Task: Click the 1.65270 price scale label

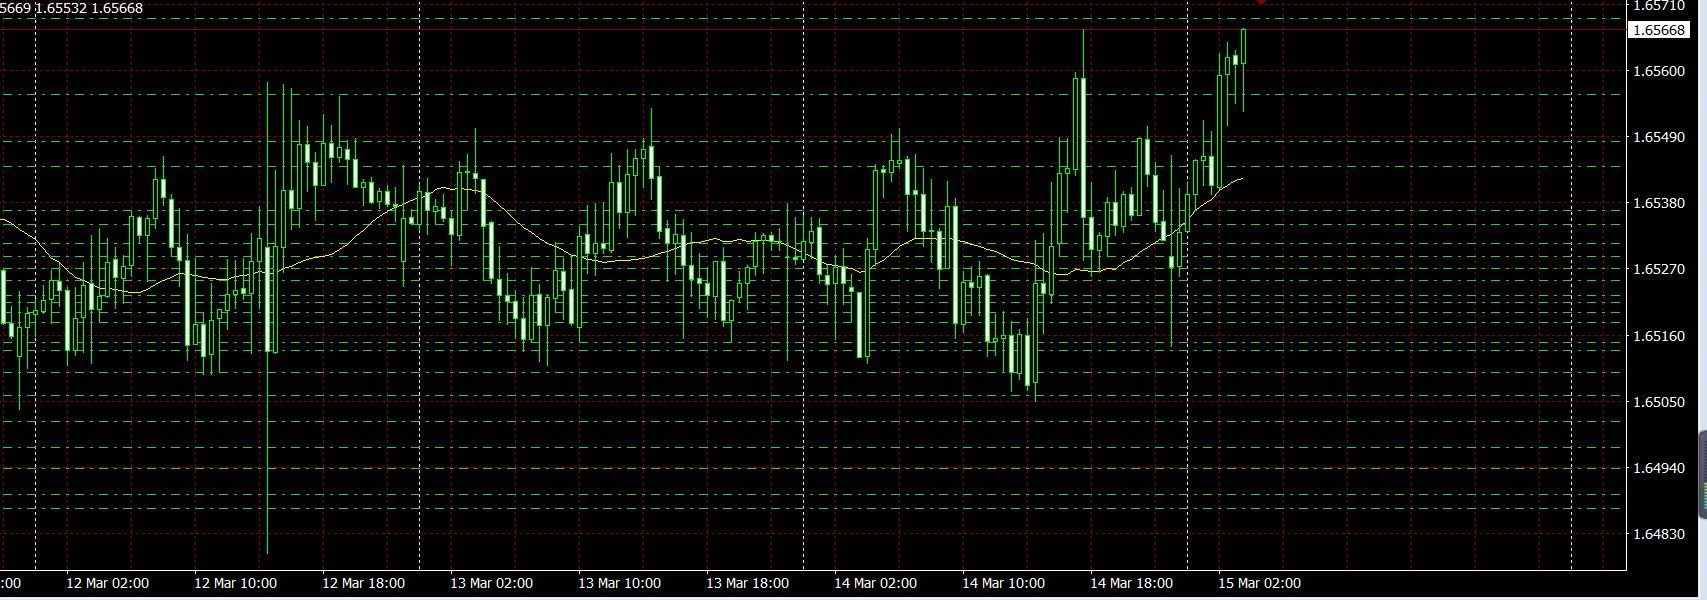Action: pyautogui.click(x=1658, y=269)
